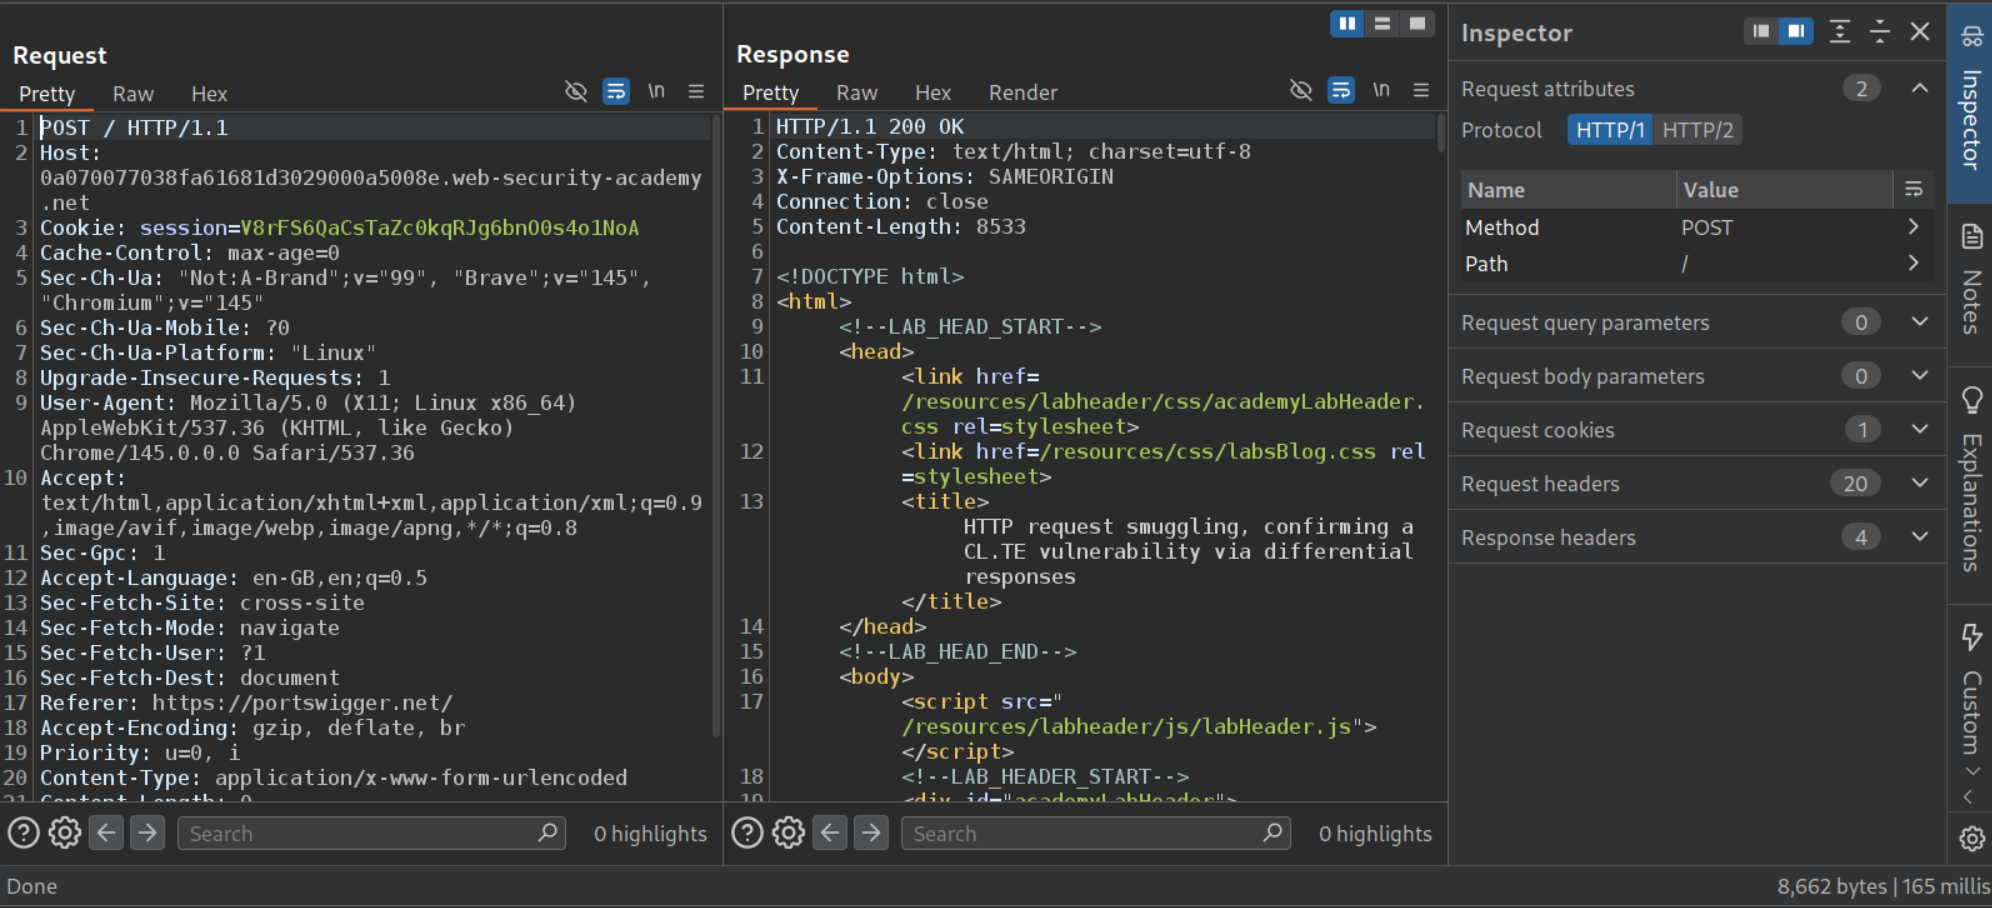The image size is (1992, 908).
Task: Open Response panel help question-mark icon
Action: [x=747, y=832]
